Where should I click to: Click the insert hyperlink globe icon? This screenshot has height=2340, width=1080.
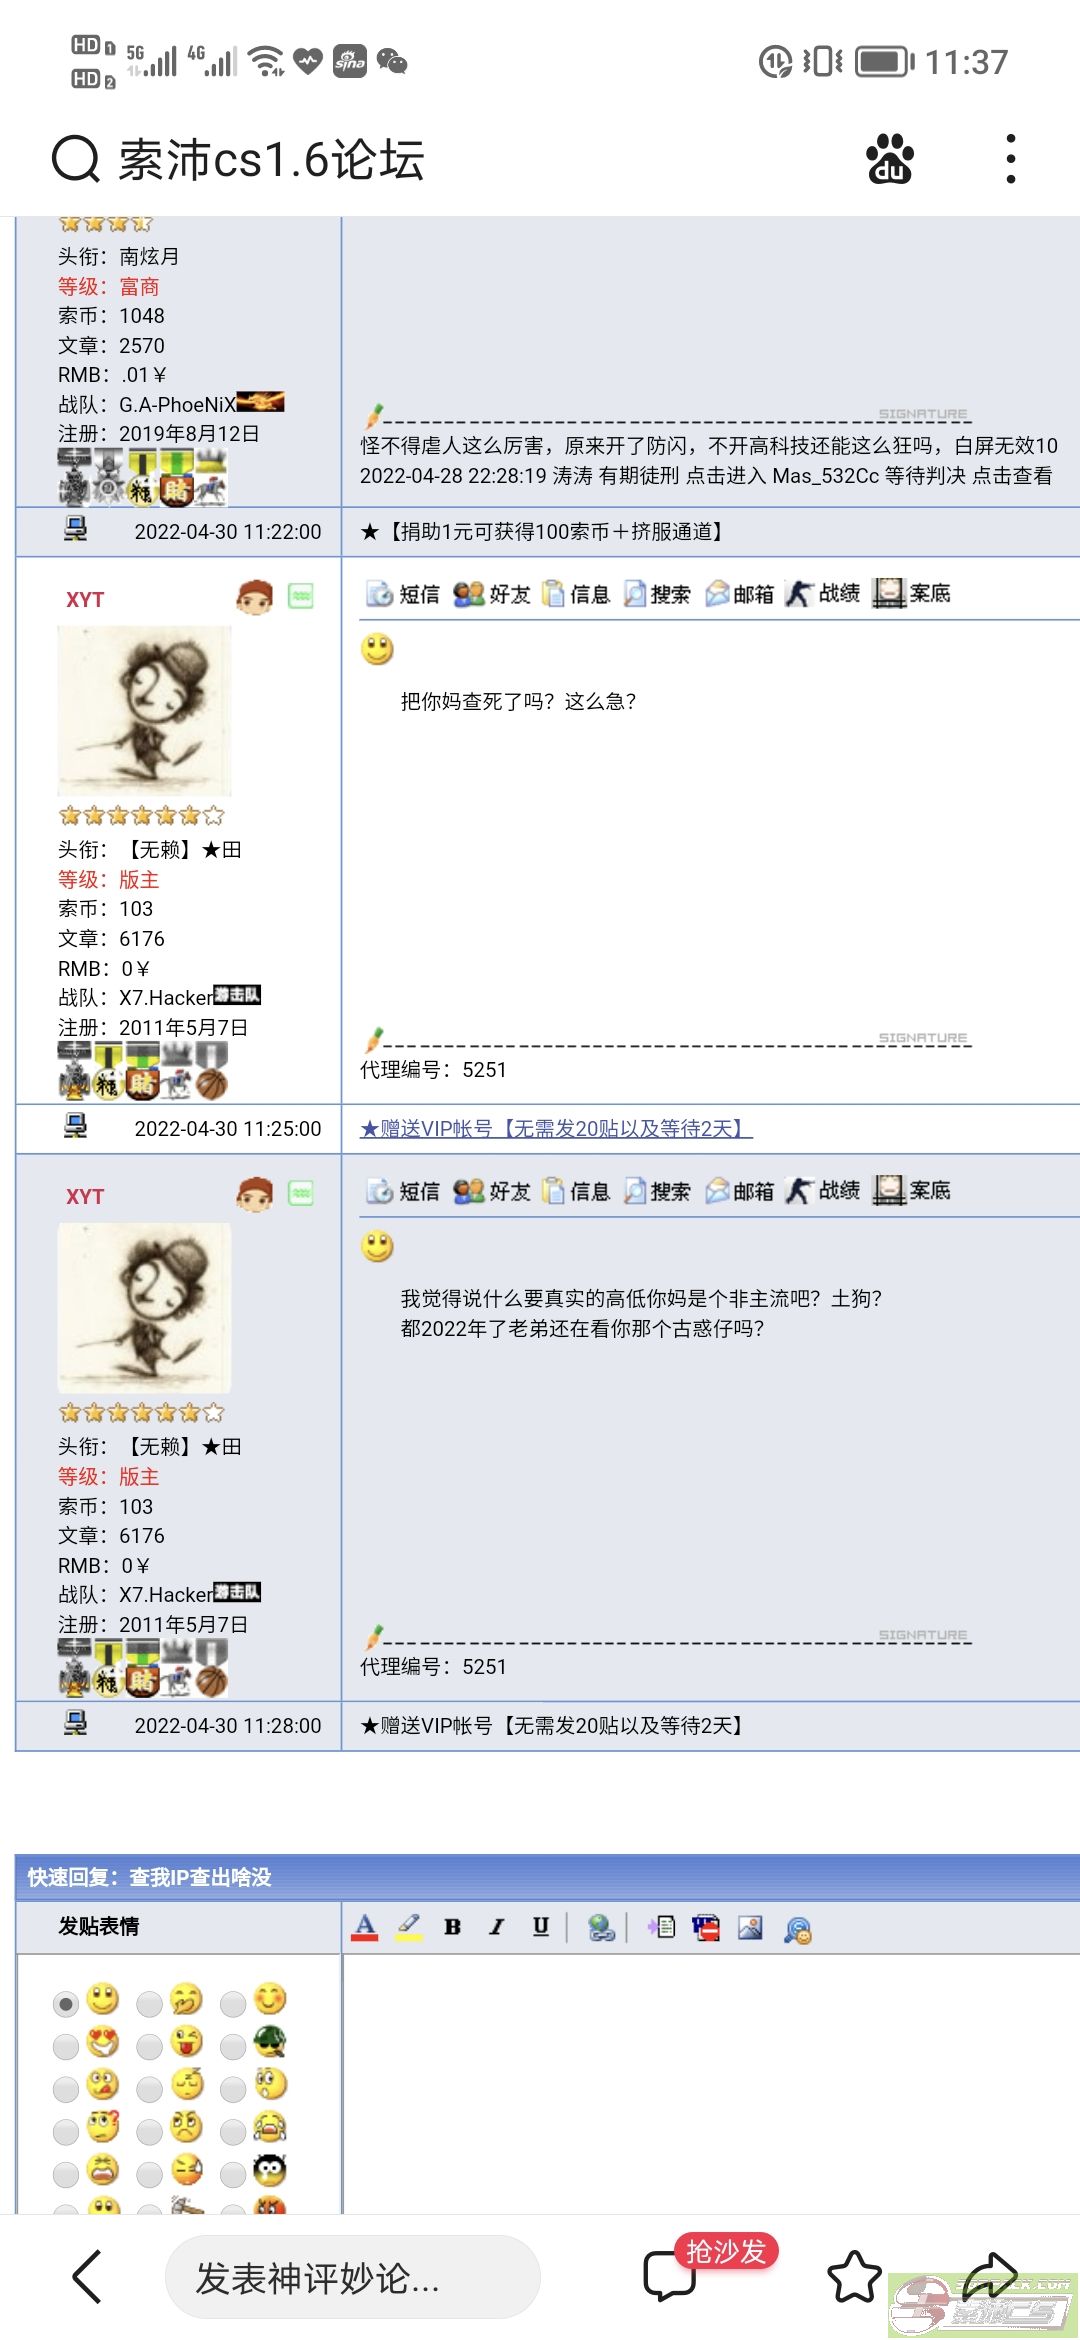pos(601,1927)
